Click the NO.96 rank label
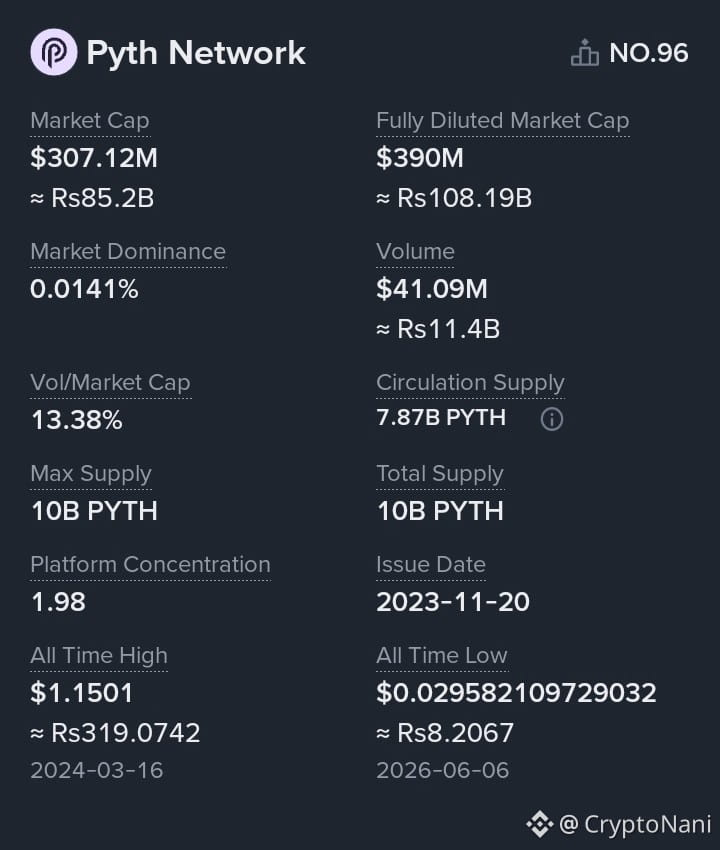Viewport: 720px width, 850px height. 648,53
